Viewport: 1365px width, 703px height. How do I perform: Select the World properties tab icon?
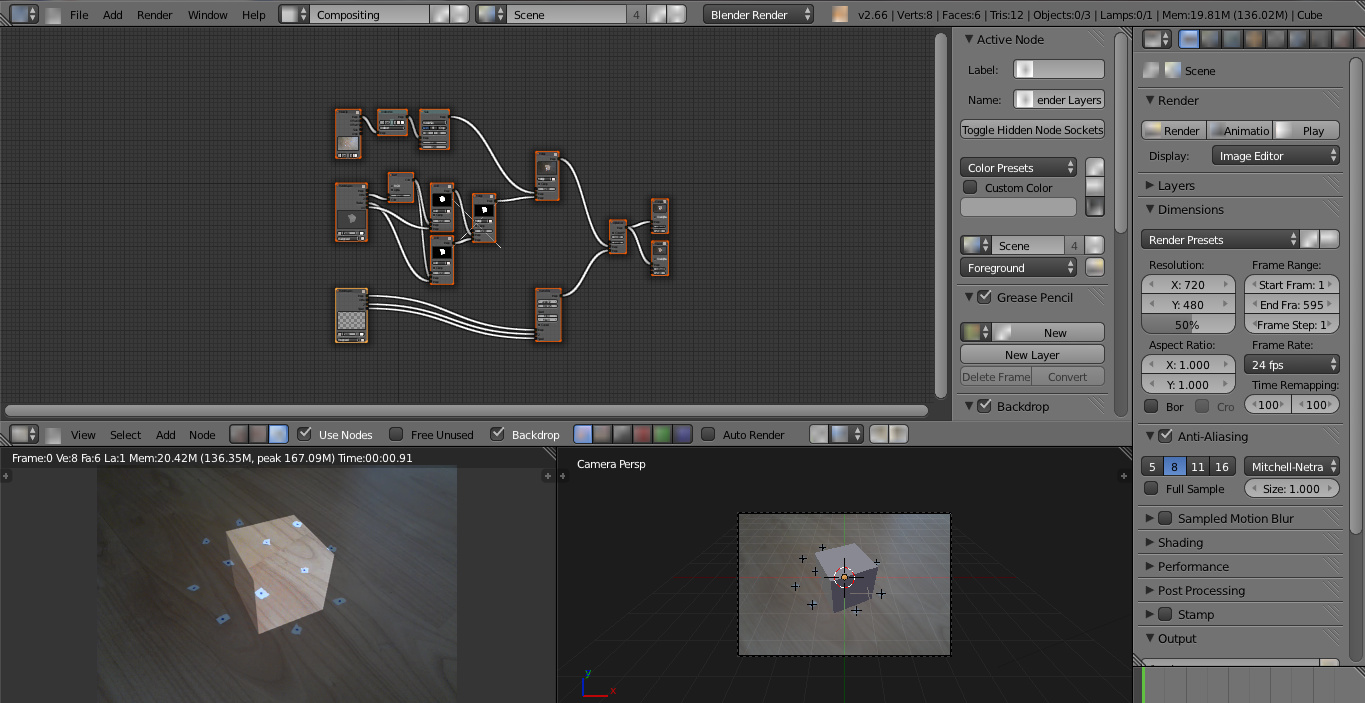(x=1254, y=39)
